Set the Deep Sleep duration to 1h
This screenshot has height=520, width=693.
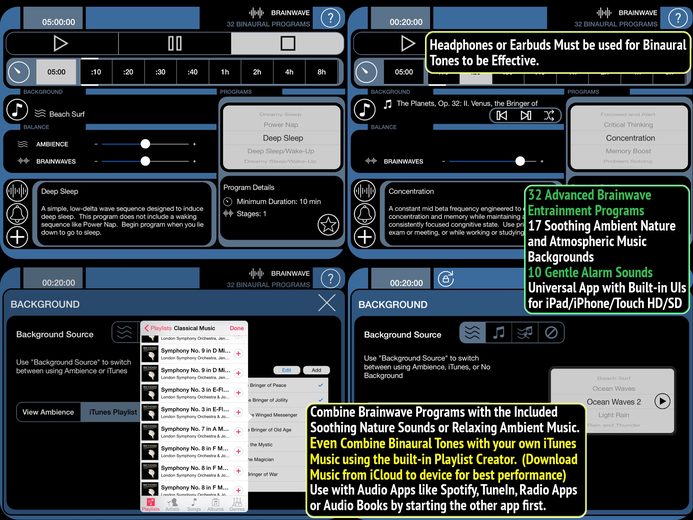(225, 72)
